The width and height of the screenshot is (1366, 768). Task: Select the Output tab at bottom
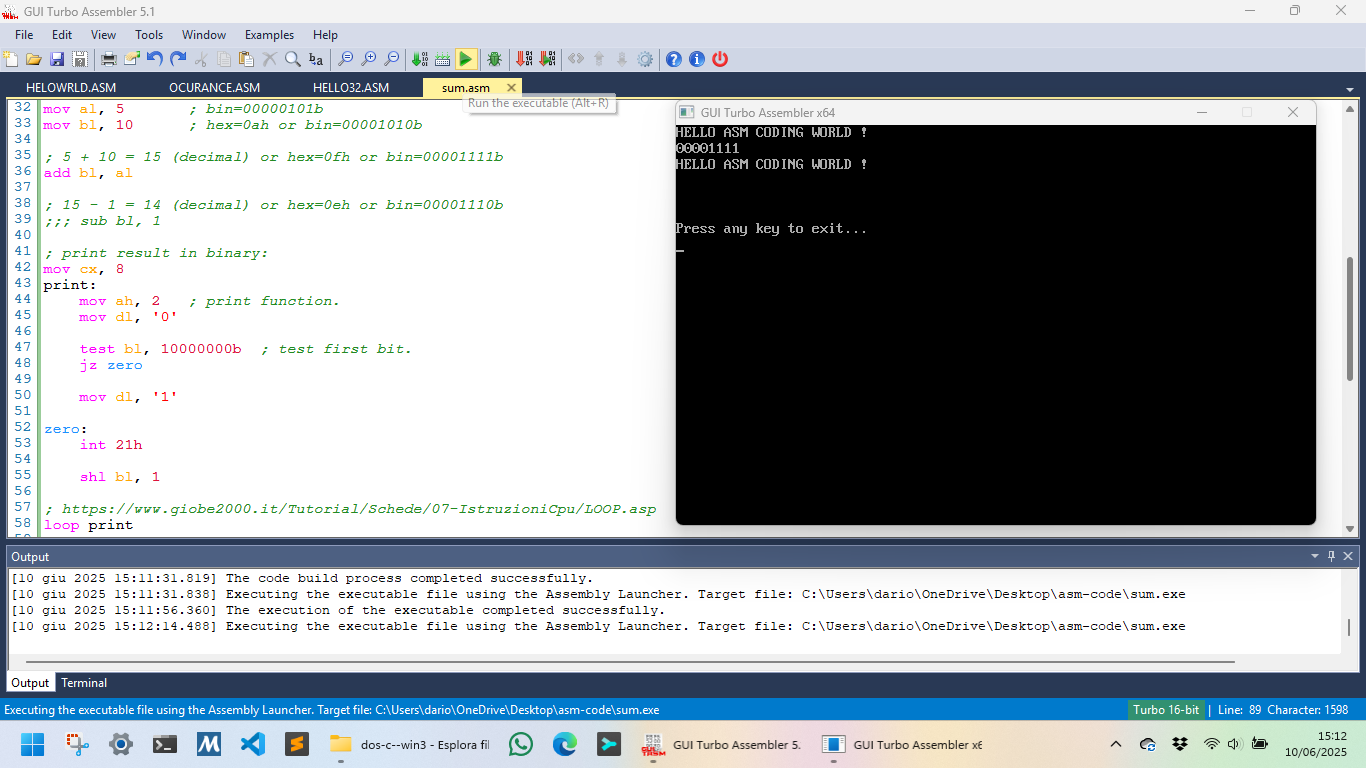point(30,683)
